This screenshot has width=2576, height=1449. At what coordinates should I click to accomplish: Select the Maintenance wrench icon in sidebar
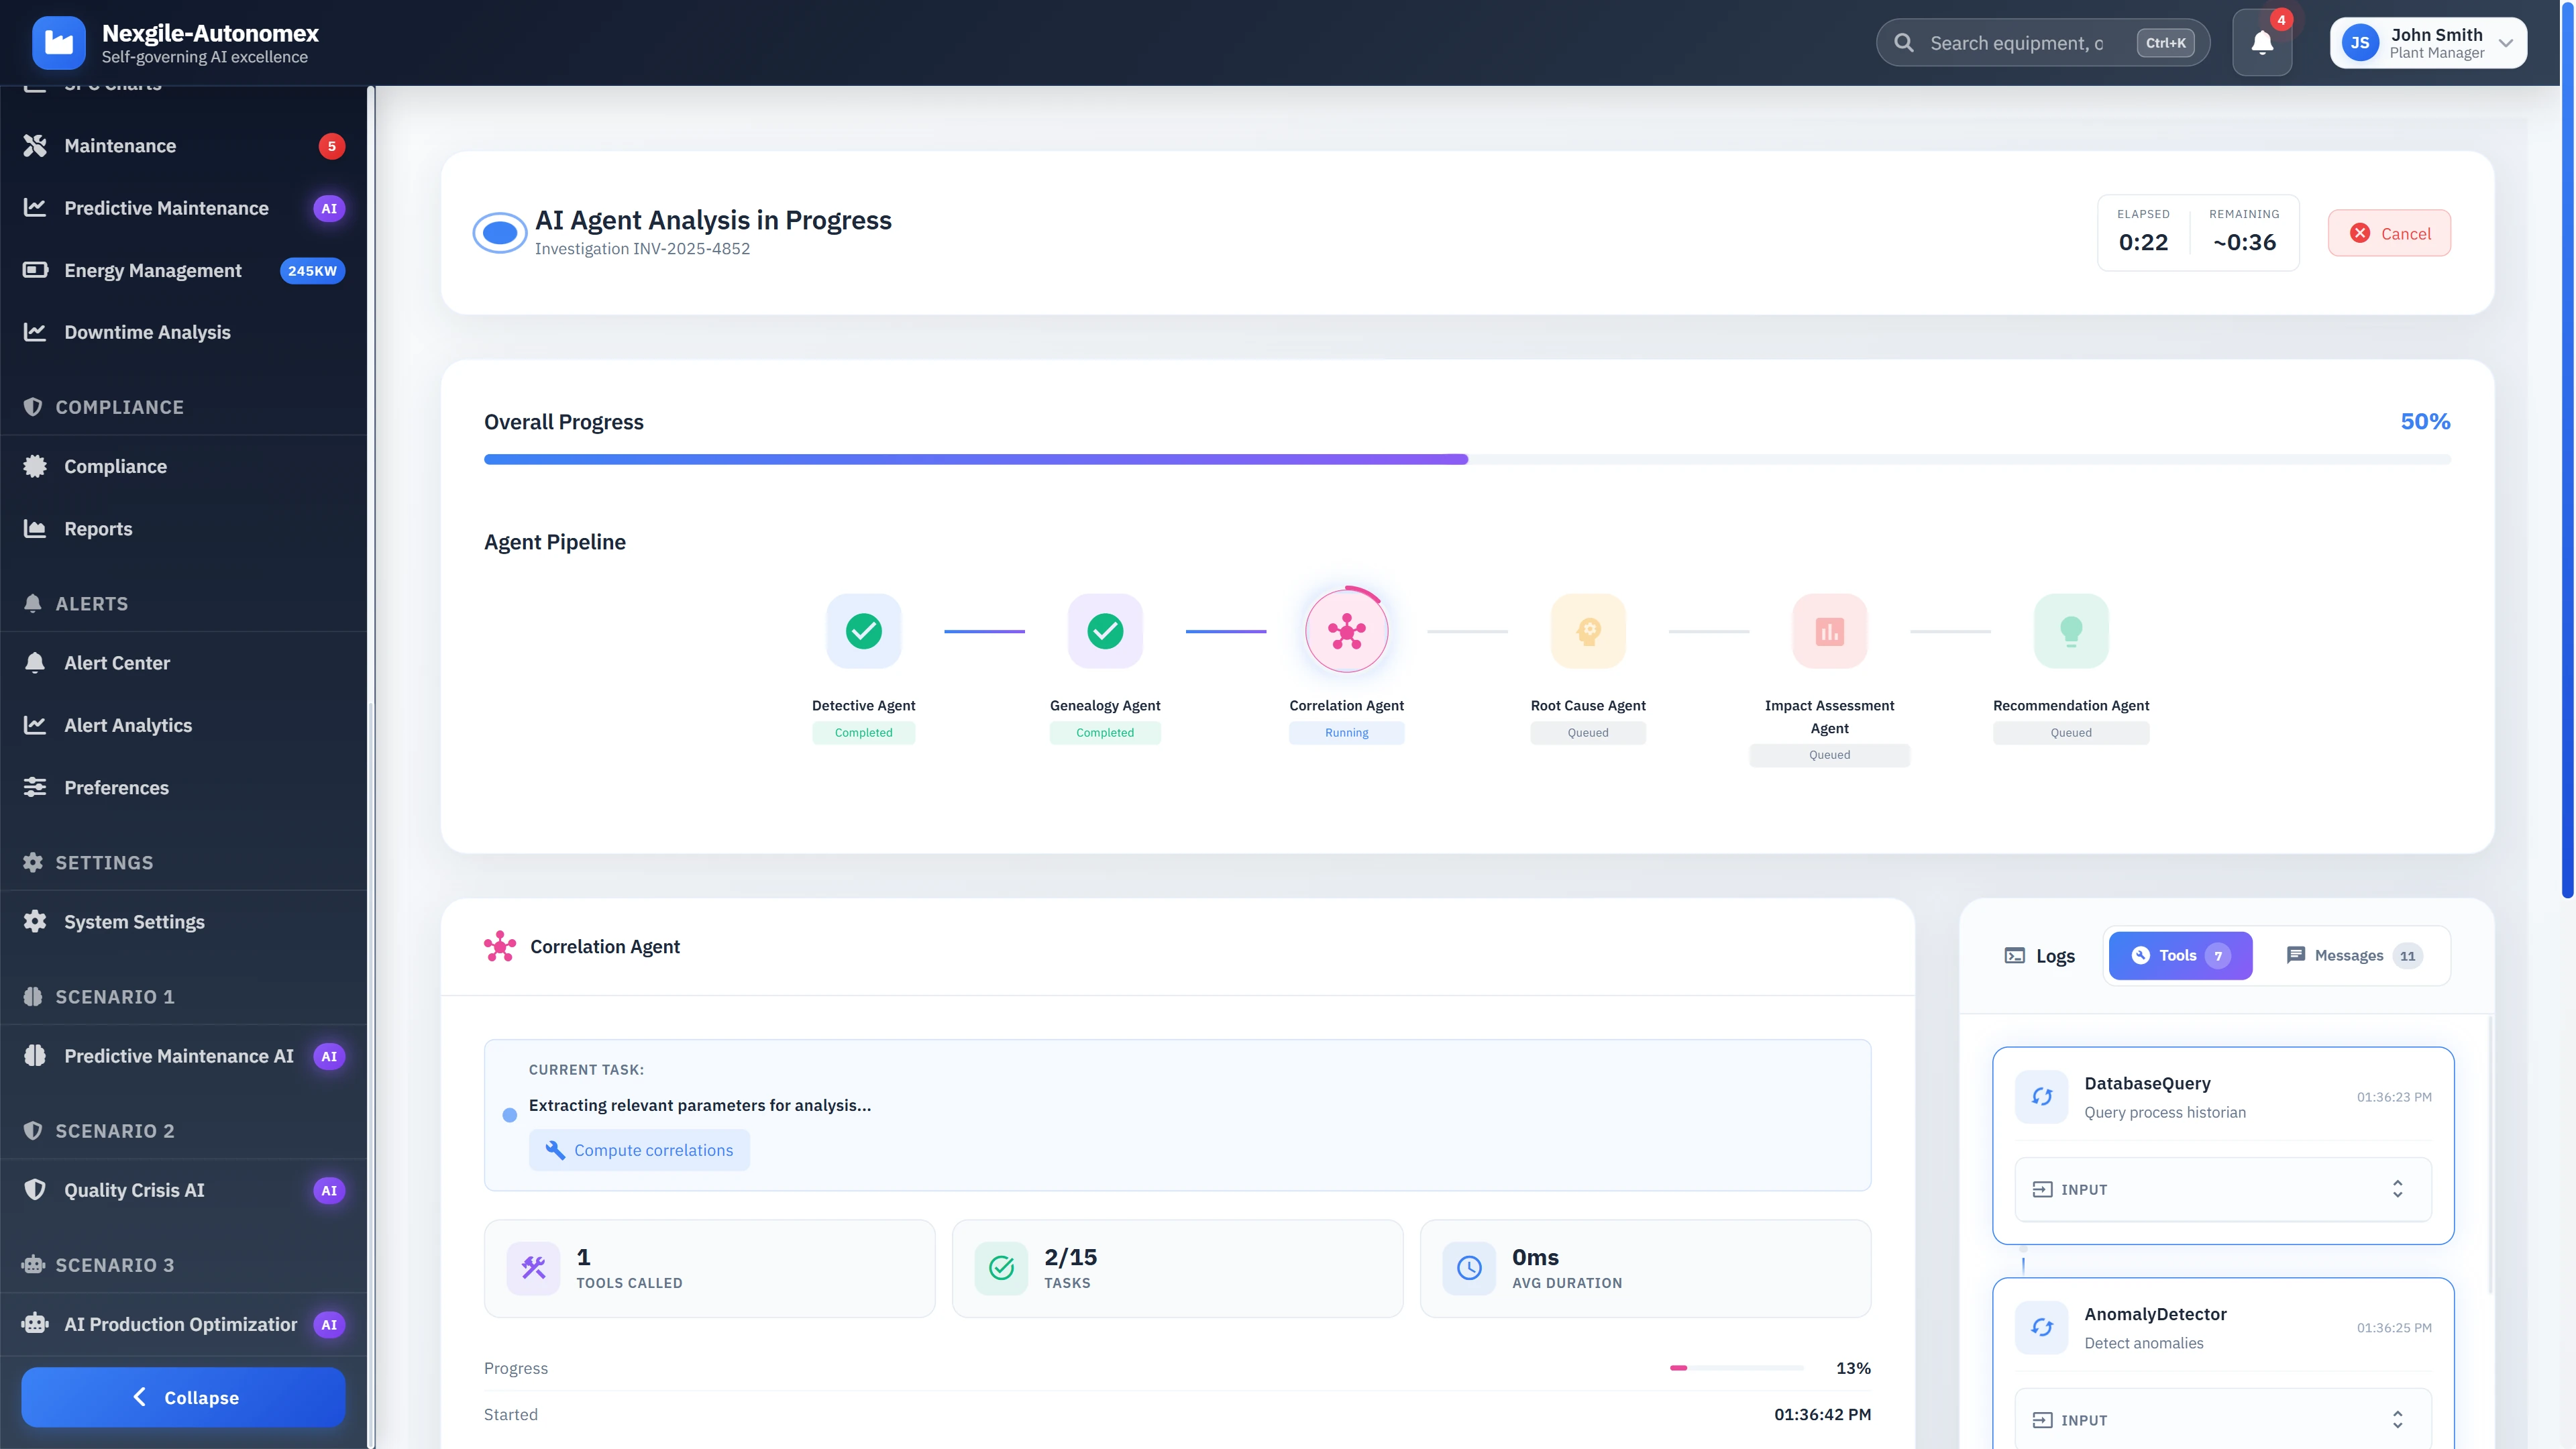point(36,145)
